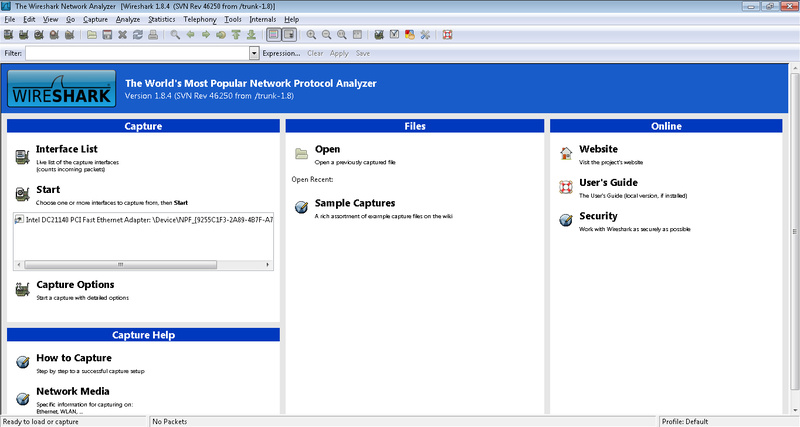Screen dimensions: 800x427
Task: Toggle packet list colorization
Action: (x=274, y=35)
